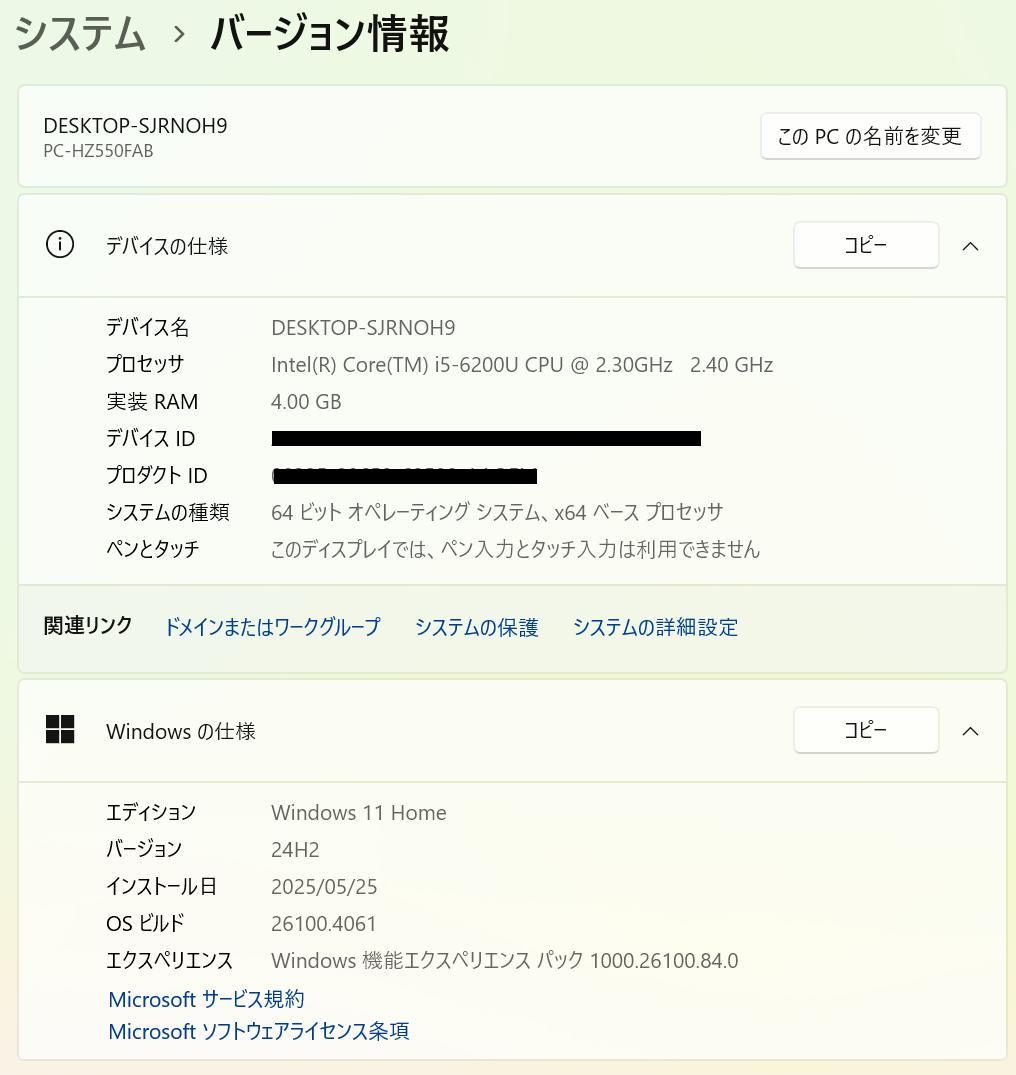Open Microsoft サービス規約
Viewport: 1016px width, 1075px height.
[205, 998]
